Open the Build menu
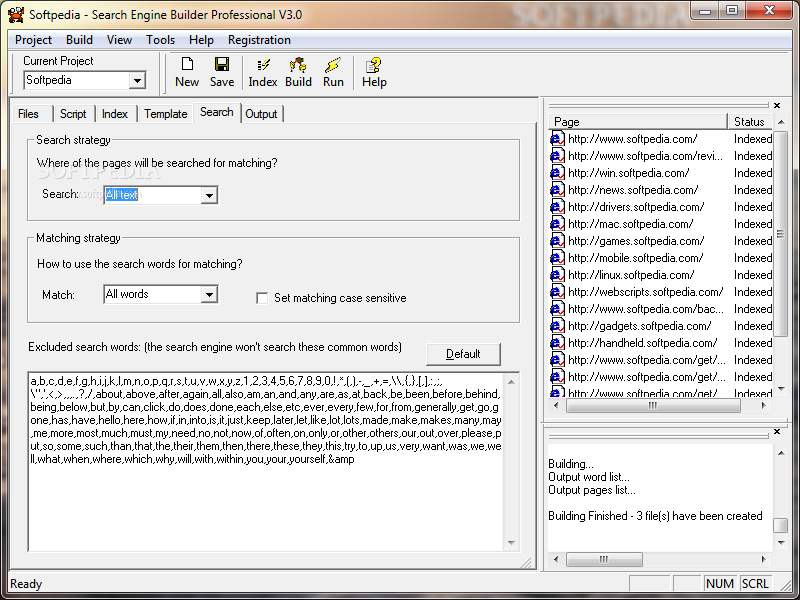This screenshot has height=600, width=800. (x=79, y=40)
